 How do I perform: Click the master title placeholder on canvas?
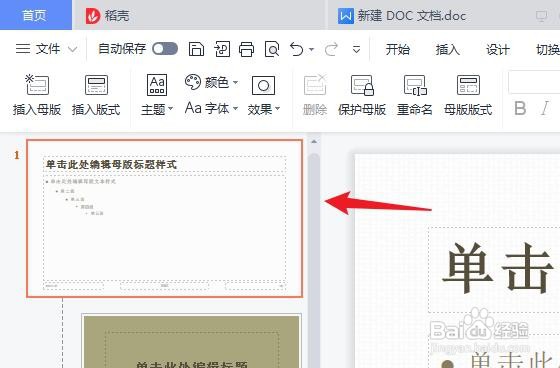(494, 269)
